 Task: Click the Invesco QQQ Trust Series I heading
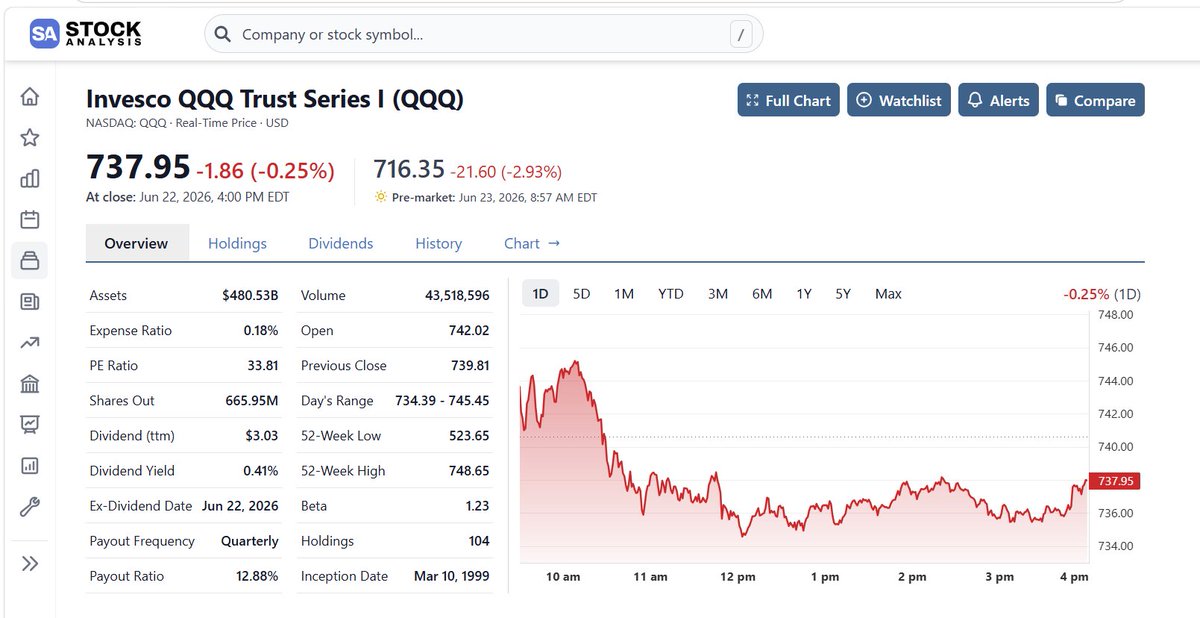click(x=275, y=99)
